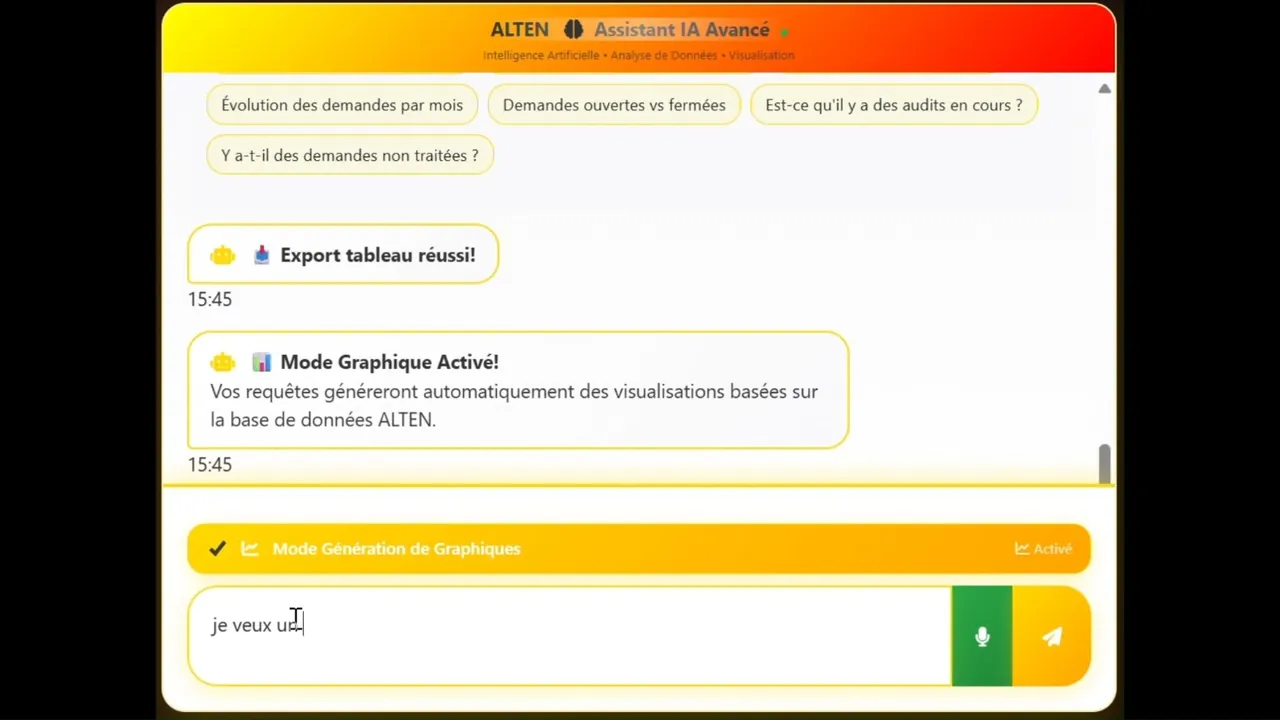Screen dimensions: 1280x720
Task: Click the checkmark on the graph mode banner
Action: (217, 548)
